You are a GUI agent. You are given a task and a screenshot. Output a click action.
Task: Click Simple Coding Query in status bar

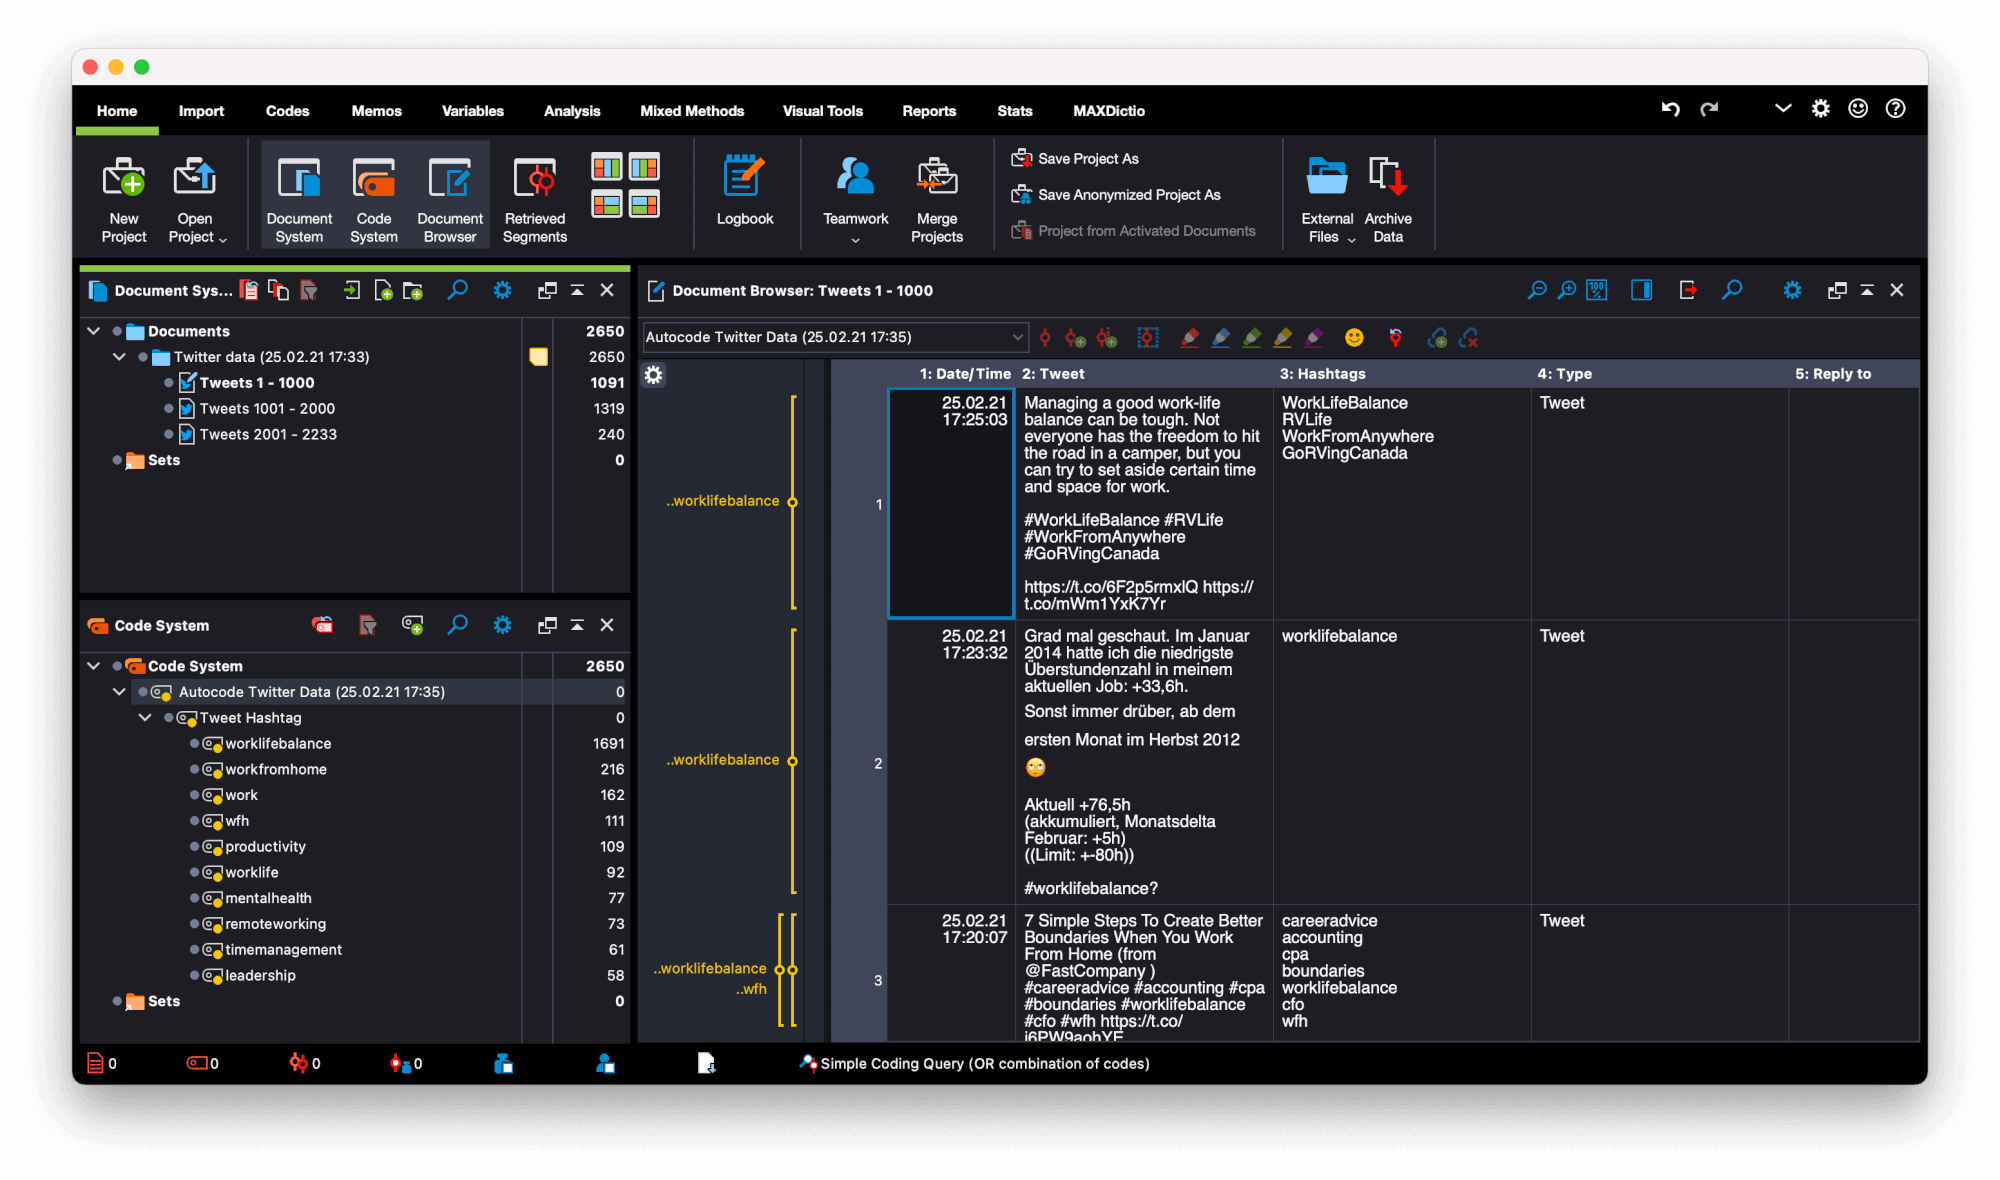(x=975, y=1063)
